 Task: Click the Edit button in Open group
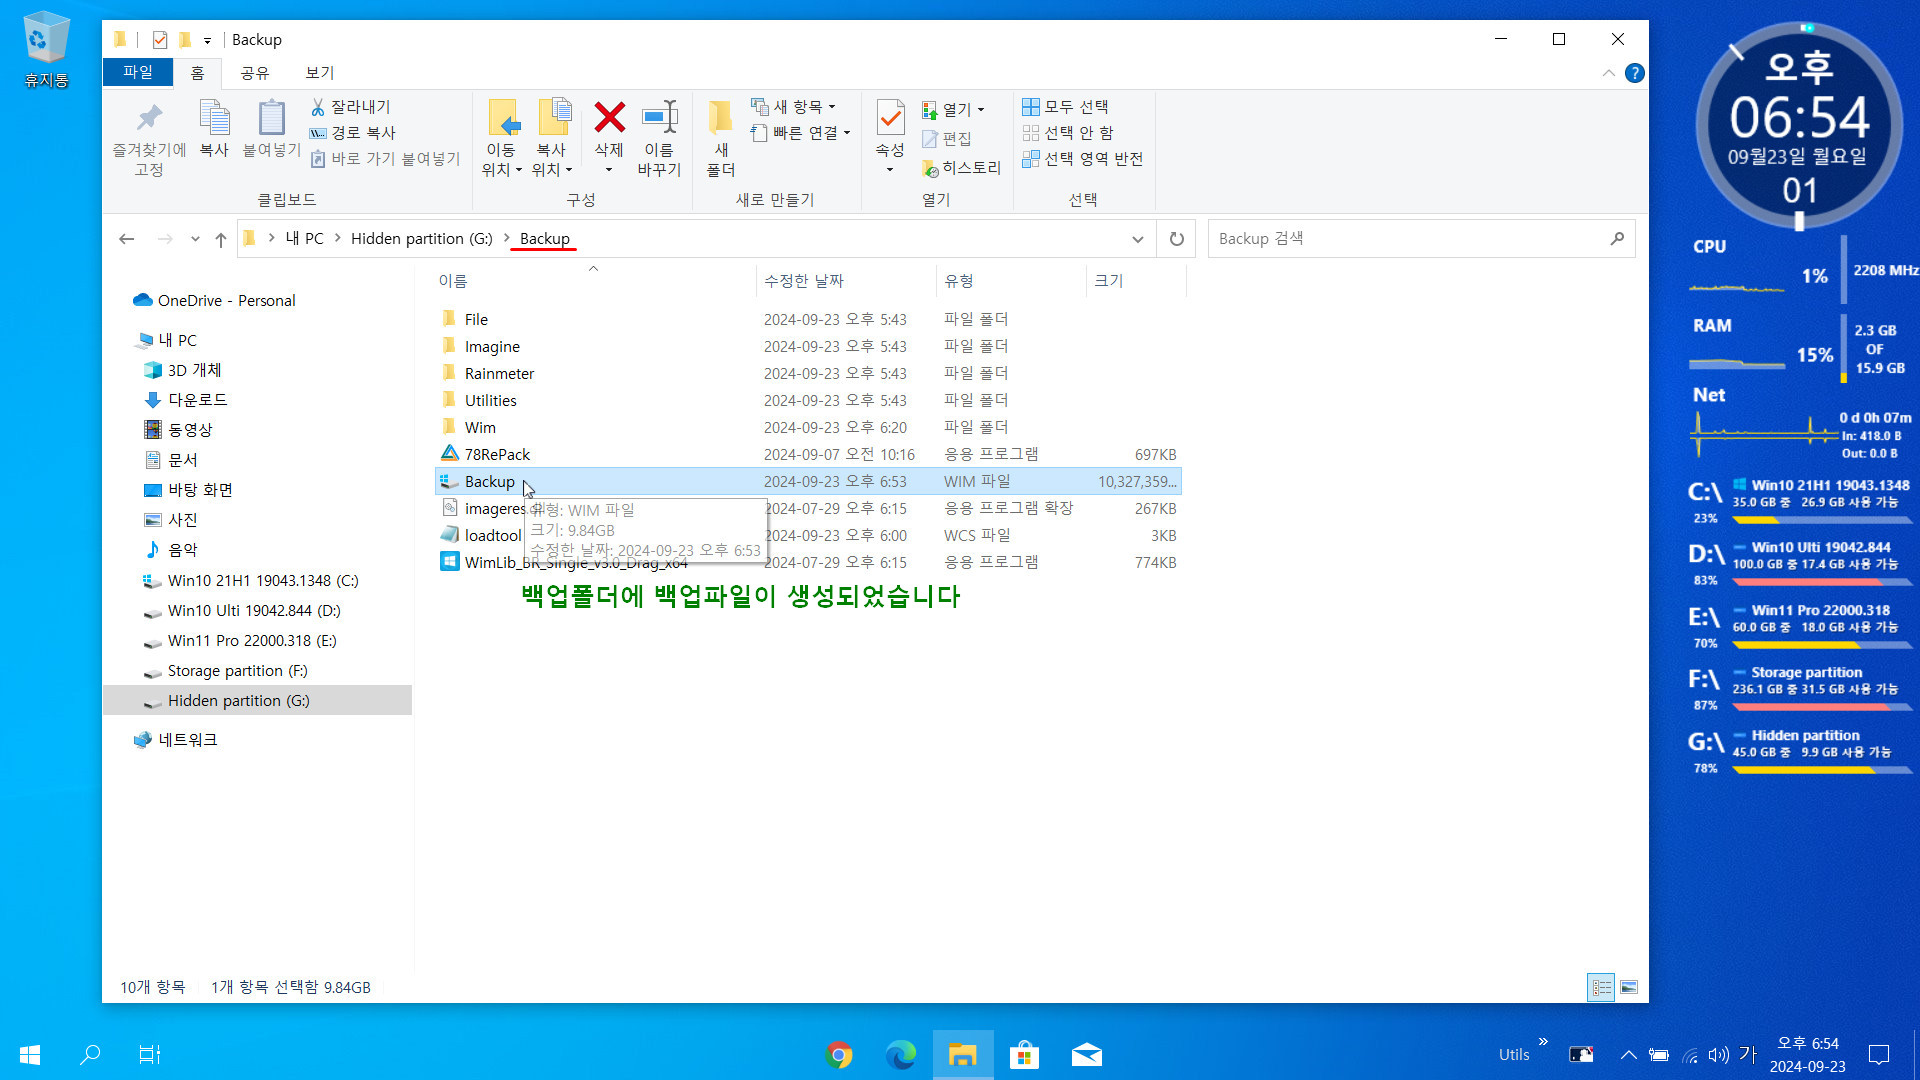tap(946, 139)
